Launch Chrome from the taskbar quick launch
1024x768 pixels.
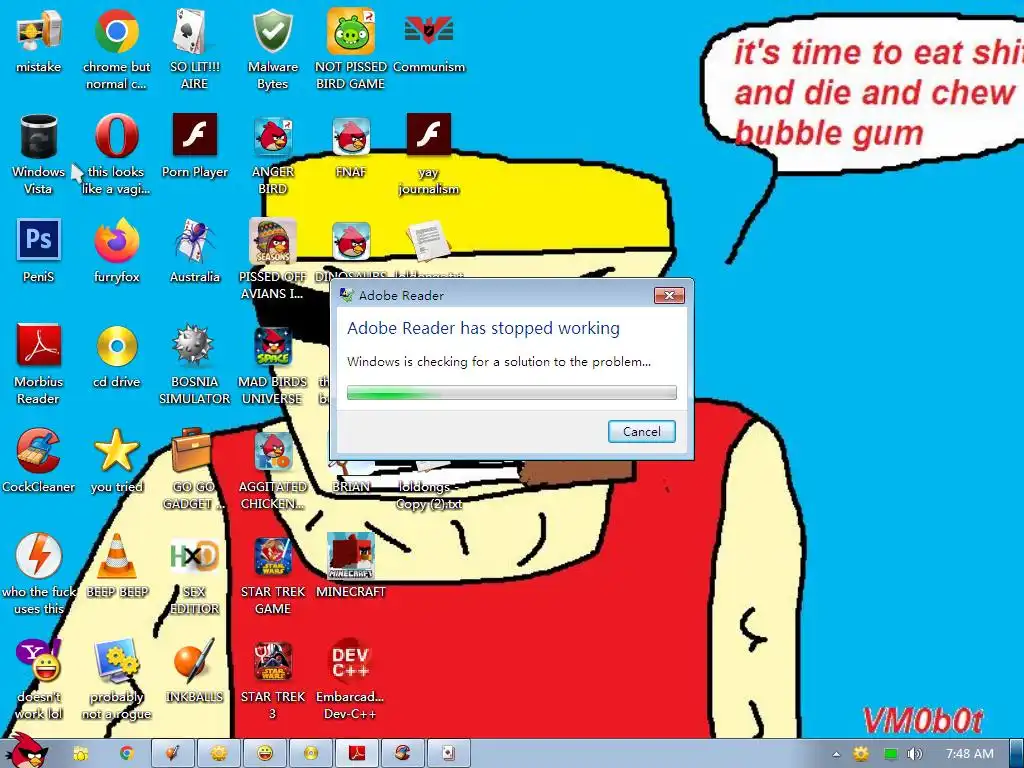[127, 754]
